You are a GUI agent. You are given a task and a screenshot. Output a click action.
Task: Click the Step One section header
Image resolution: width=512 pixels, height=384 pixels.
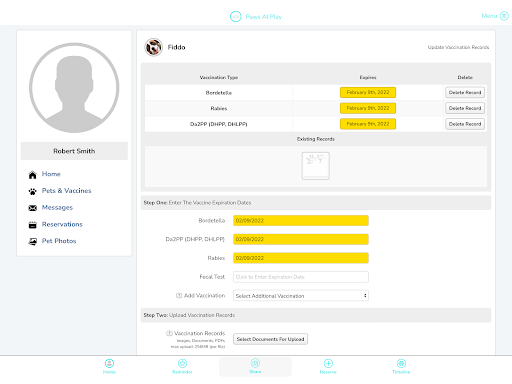click(316, 203)
